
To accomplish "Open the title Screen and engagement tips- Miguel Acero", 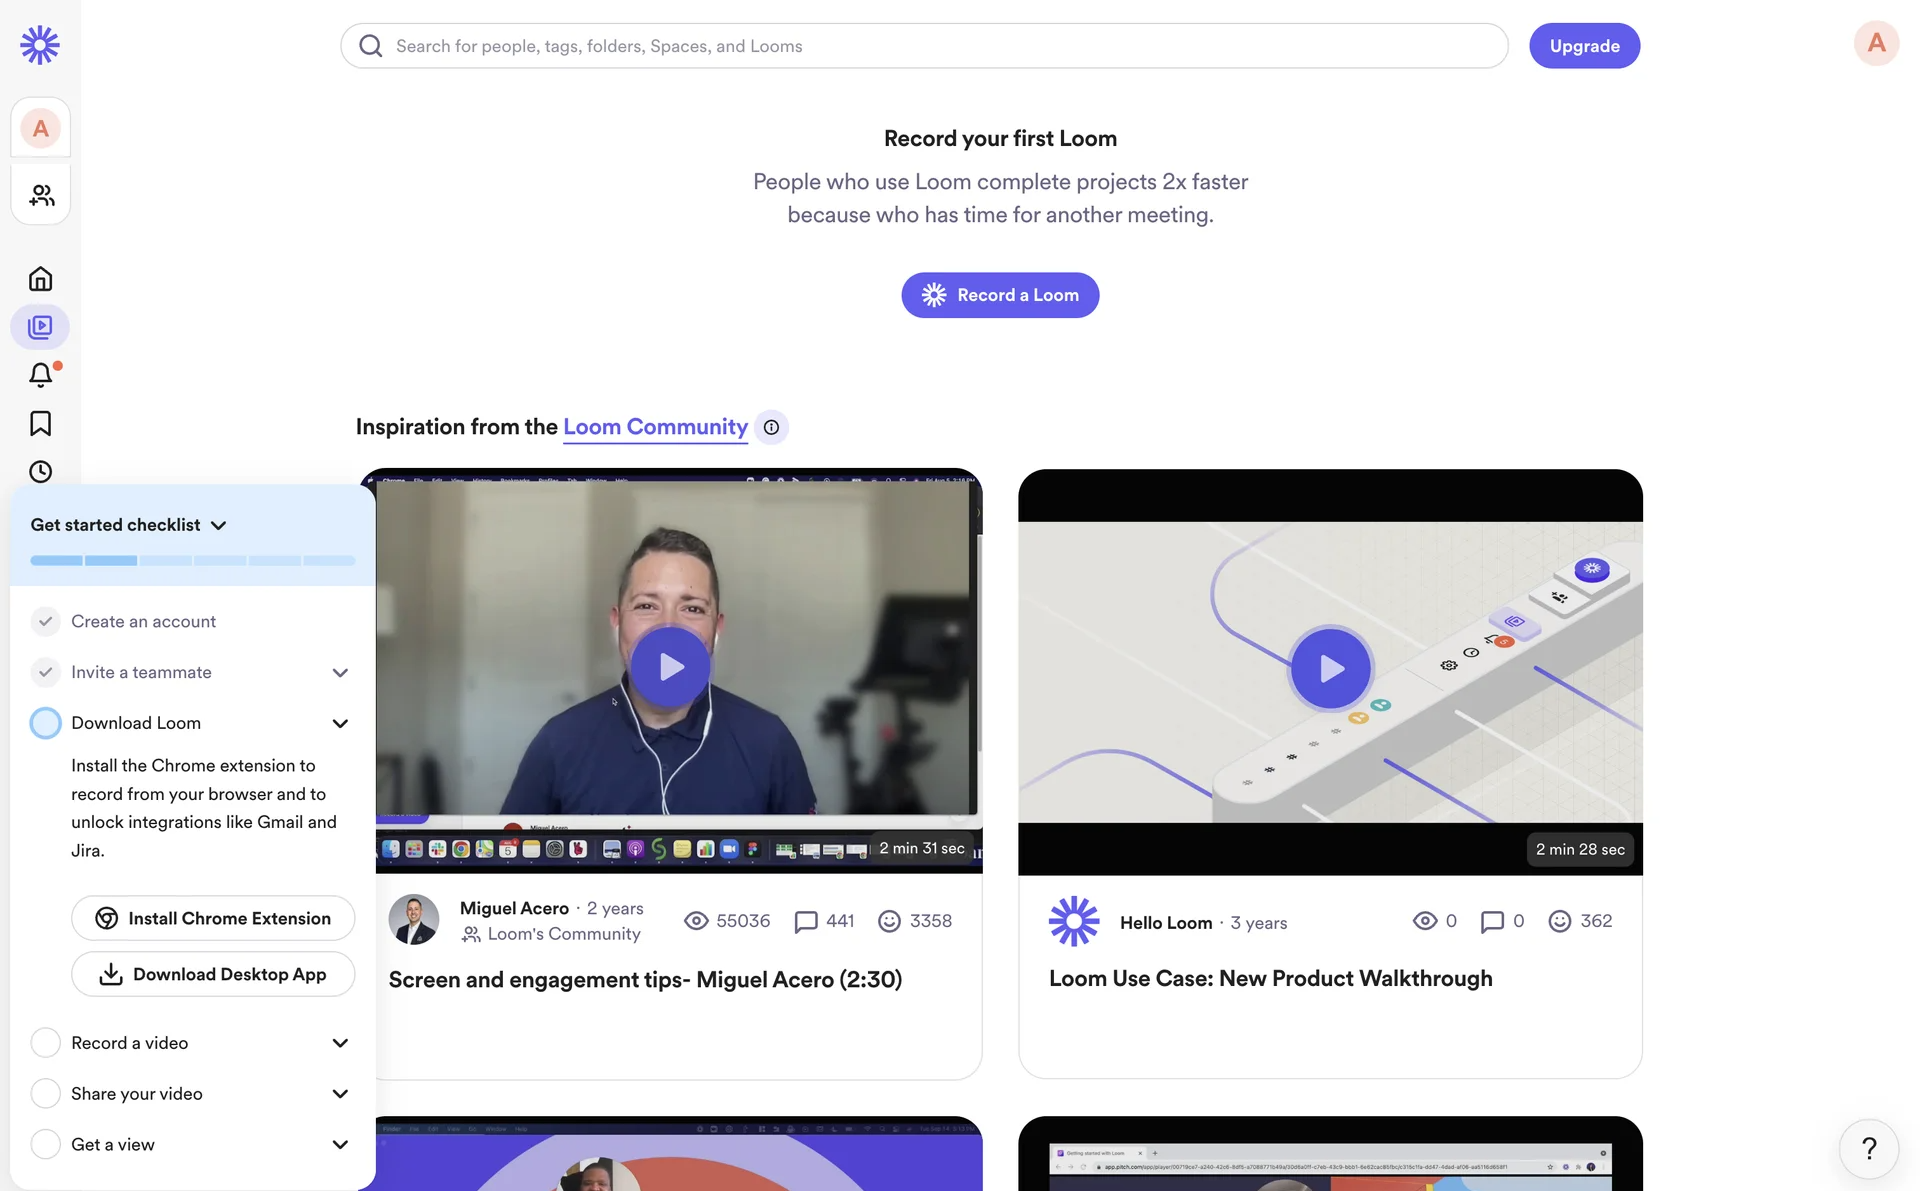I will pyautogui.click(x=645, y=980).
